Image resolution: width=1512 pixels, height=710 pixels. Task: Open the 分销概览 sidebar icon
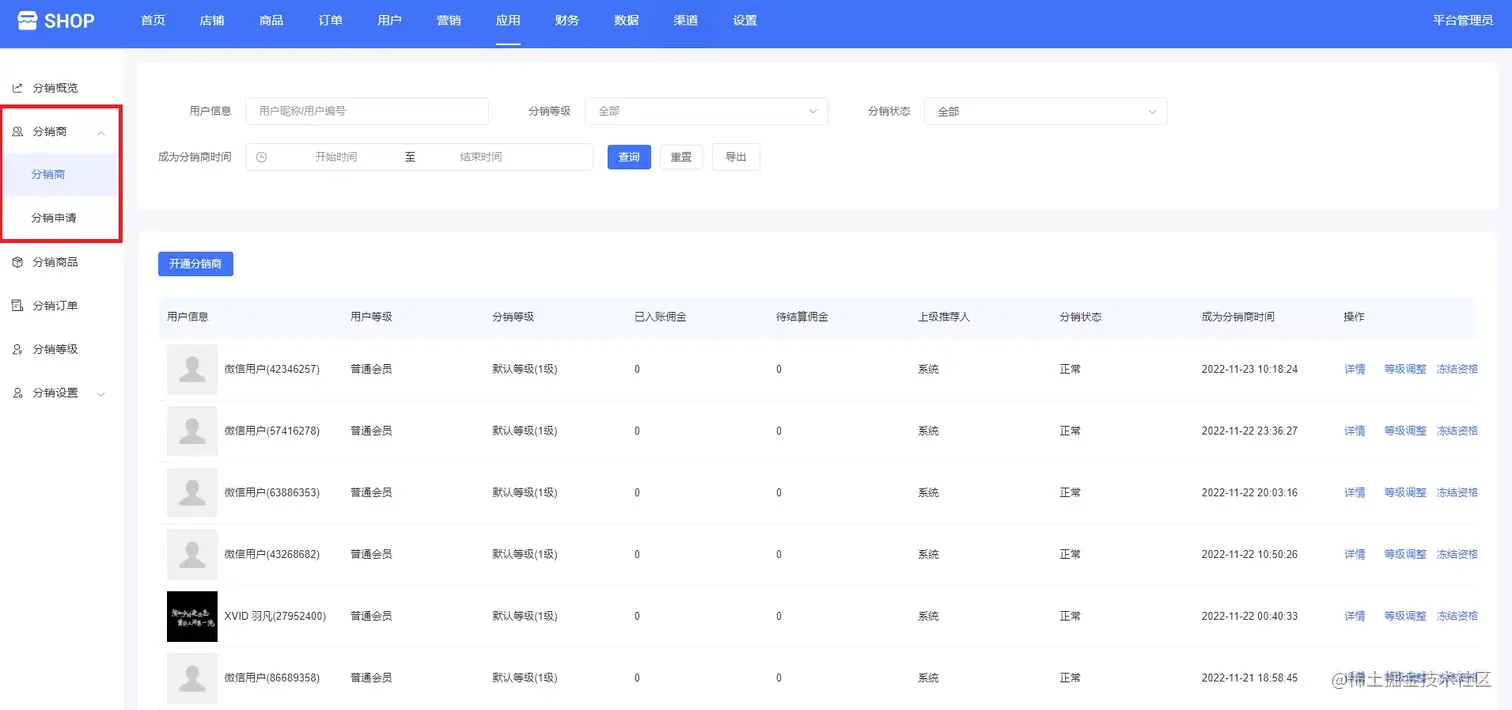pos(17,88)
